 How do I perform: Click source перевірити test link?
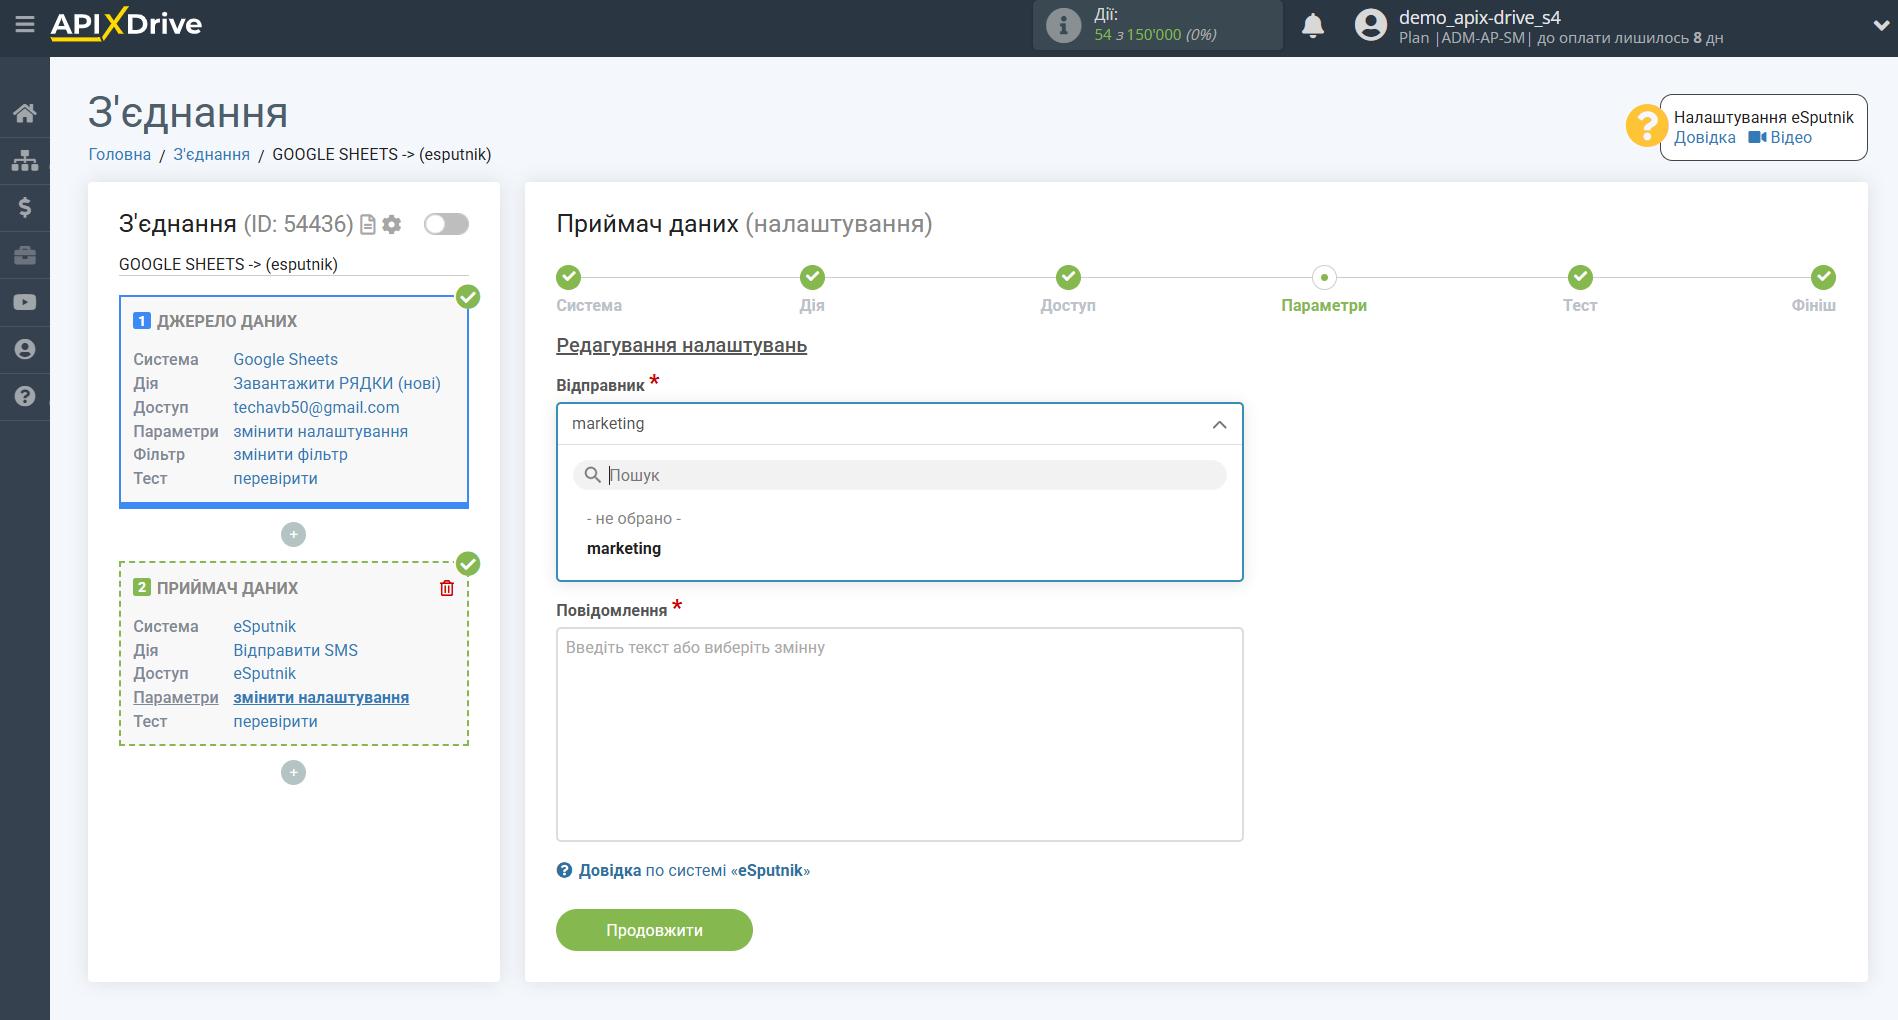275,479
